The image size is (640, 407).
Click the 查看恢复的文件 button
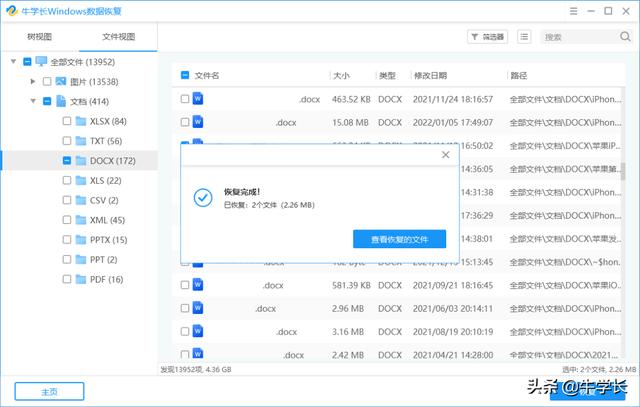[x=399, y=239]
